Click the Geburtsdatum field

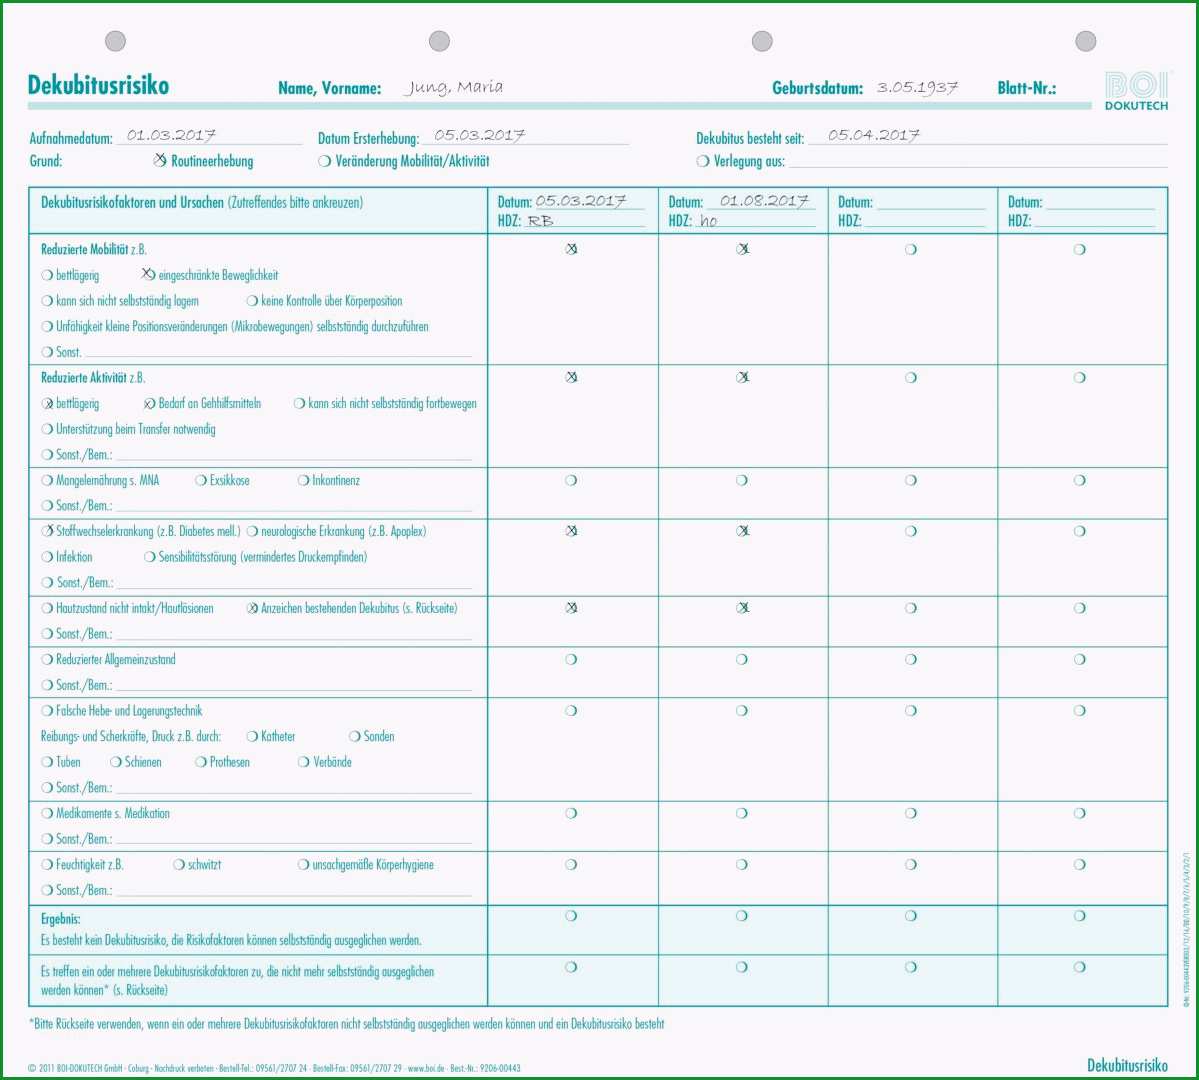click(917, 87)
